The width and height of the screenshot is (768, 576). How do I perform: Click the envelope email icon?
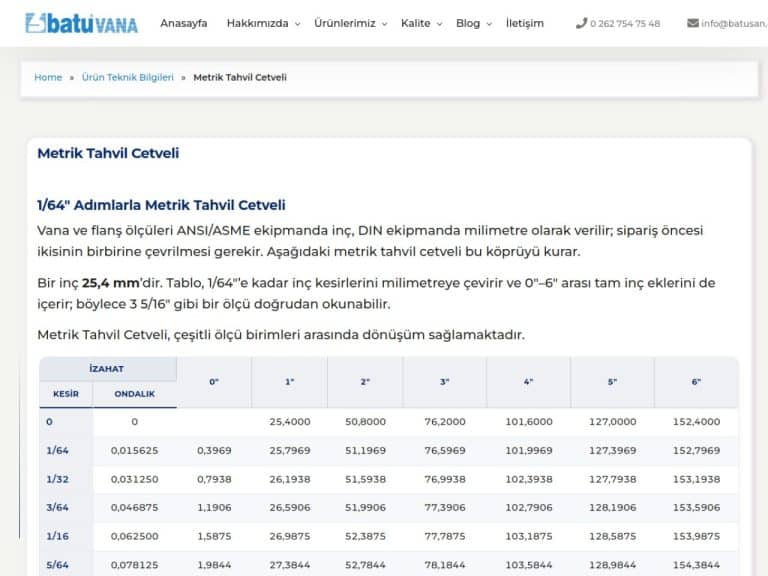[693, 23]
